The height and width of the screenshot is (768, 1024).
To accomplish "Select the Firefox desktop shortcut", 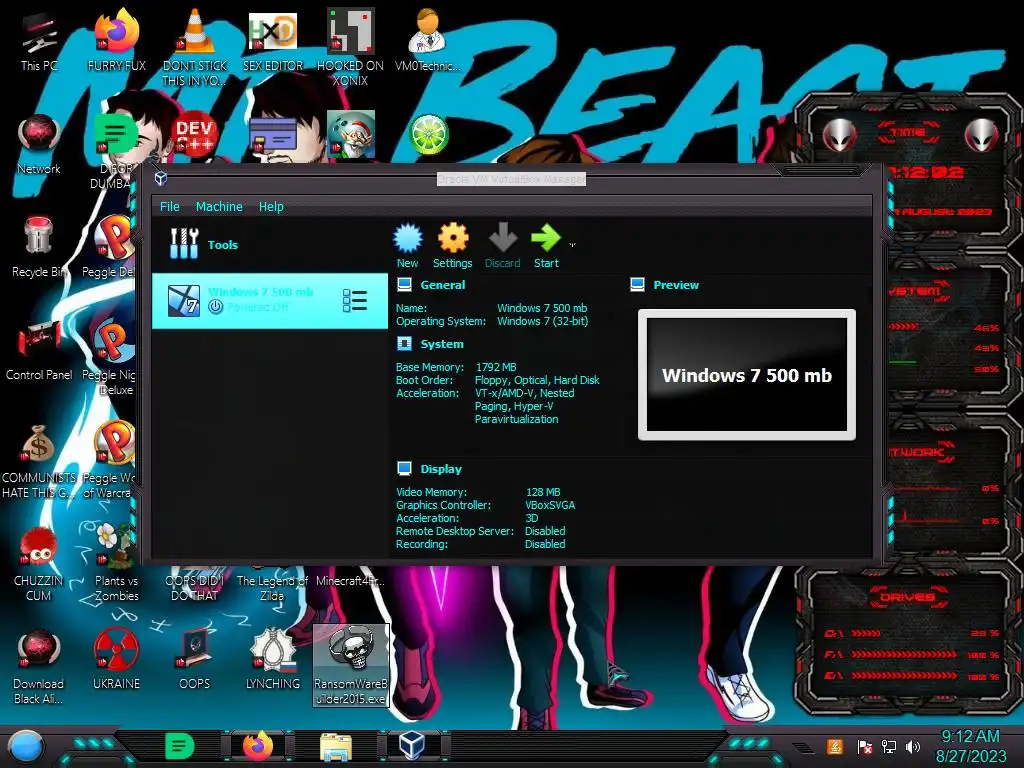I will point(116,40).
